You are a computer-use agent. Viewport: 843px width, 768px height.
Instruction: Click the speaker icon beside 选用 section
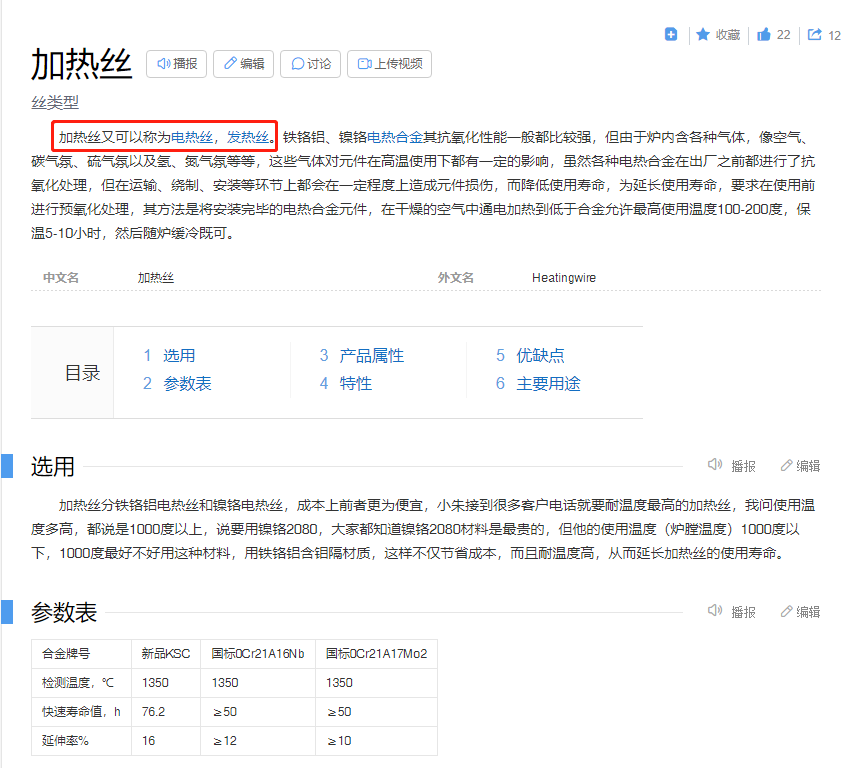point(714,464)
